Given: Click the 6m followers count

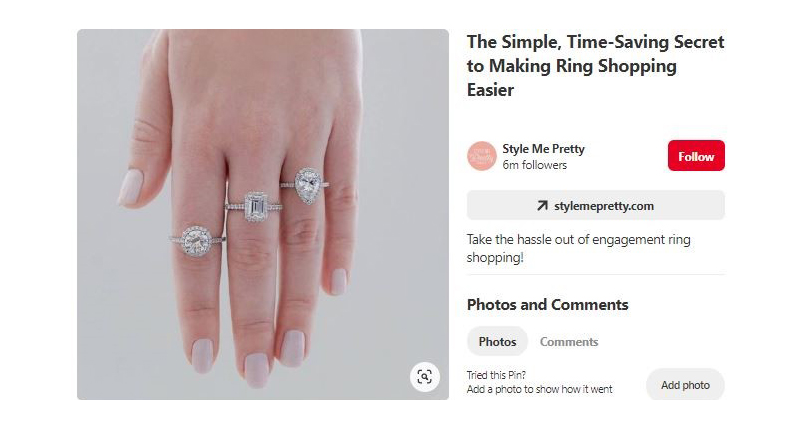Looking at the screenshot, I should point(534,165).
